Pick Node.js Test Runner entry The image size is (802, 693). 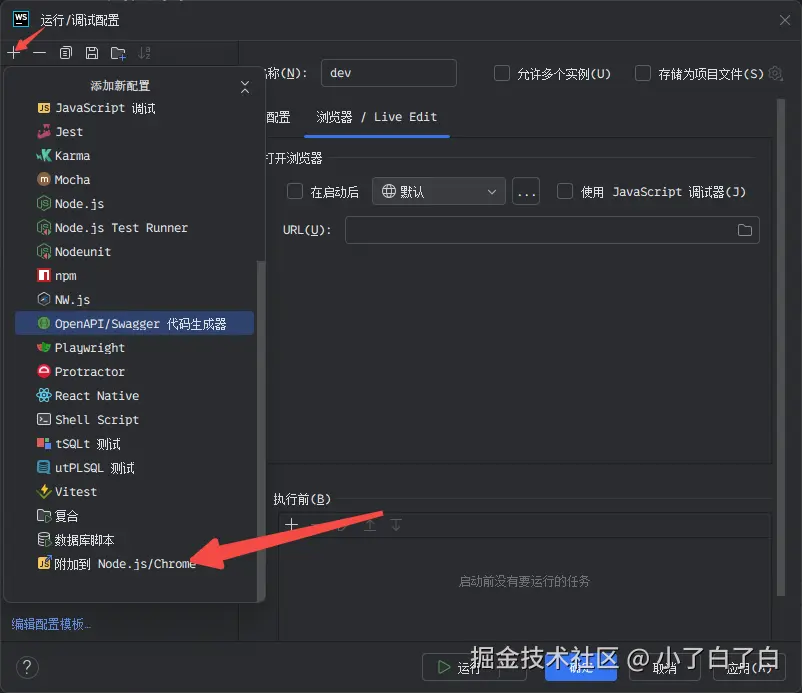coord(135,228)
